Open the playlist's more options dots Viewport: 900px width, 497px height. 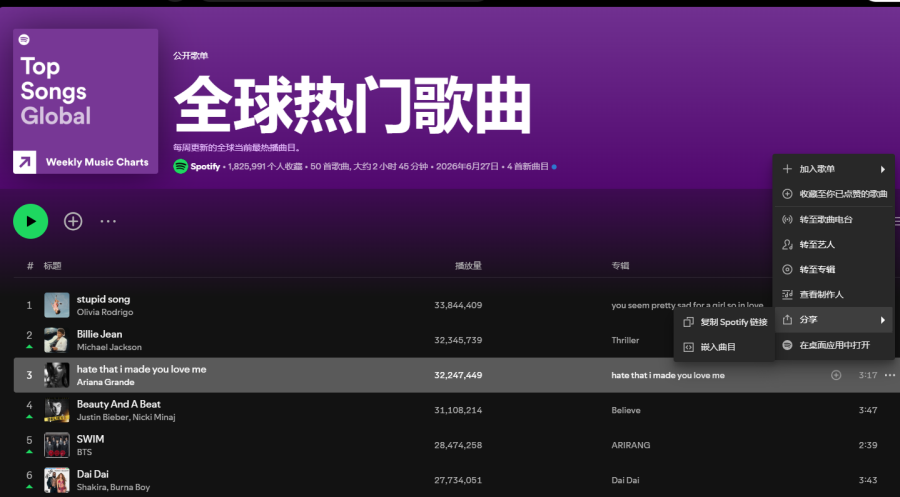(108, 221)
